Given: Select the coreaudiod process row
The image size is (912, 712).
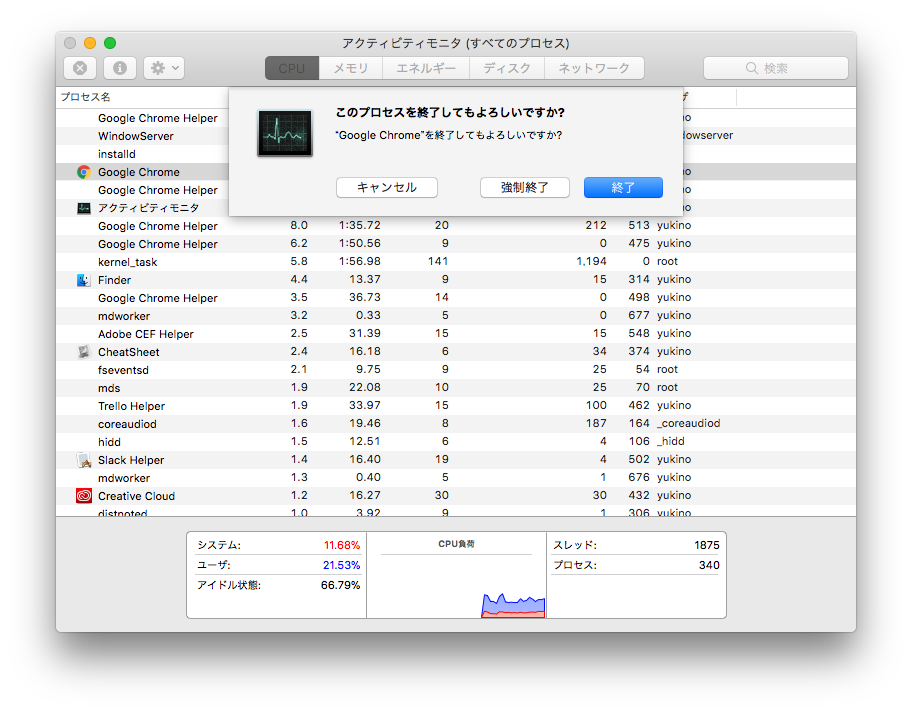Looking at the screenshot, I should pyautogui.click(x=456, y=424).
